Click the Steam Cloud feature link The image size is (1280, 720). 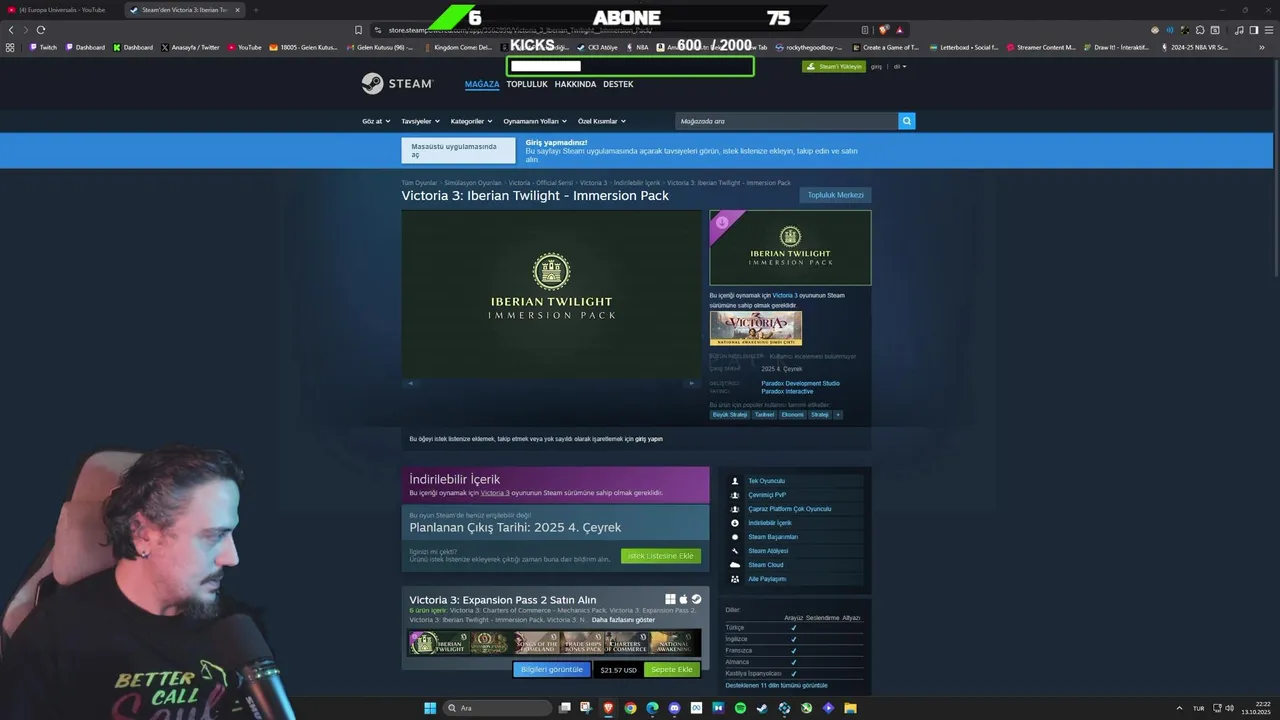tap(796, 565)
